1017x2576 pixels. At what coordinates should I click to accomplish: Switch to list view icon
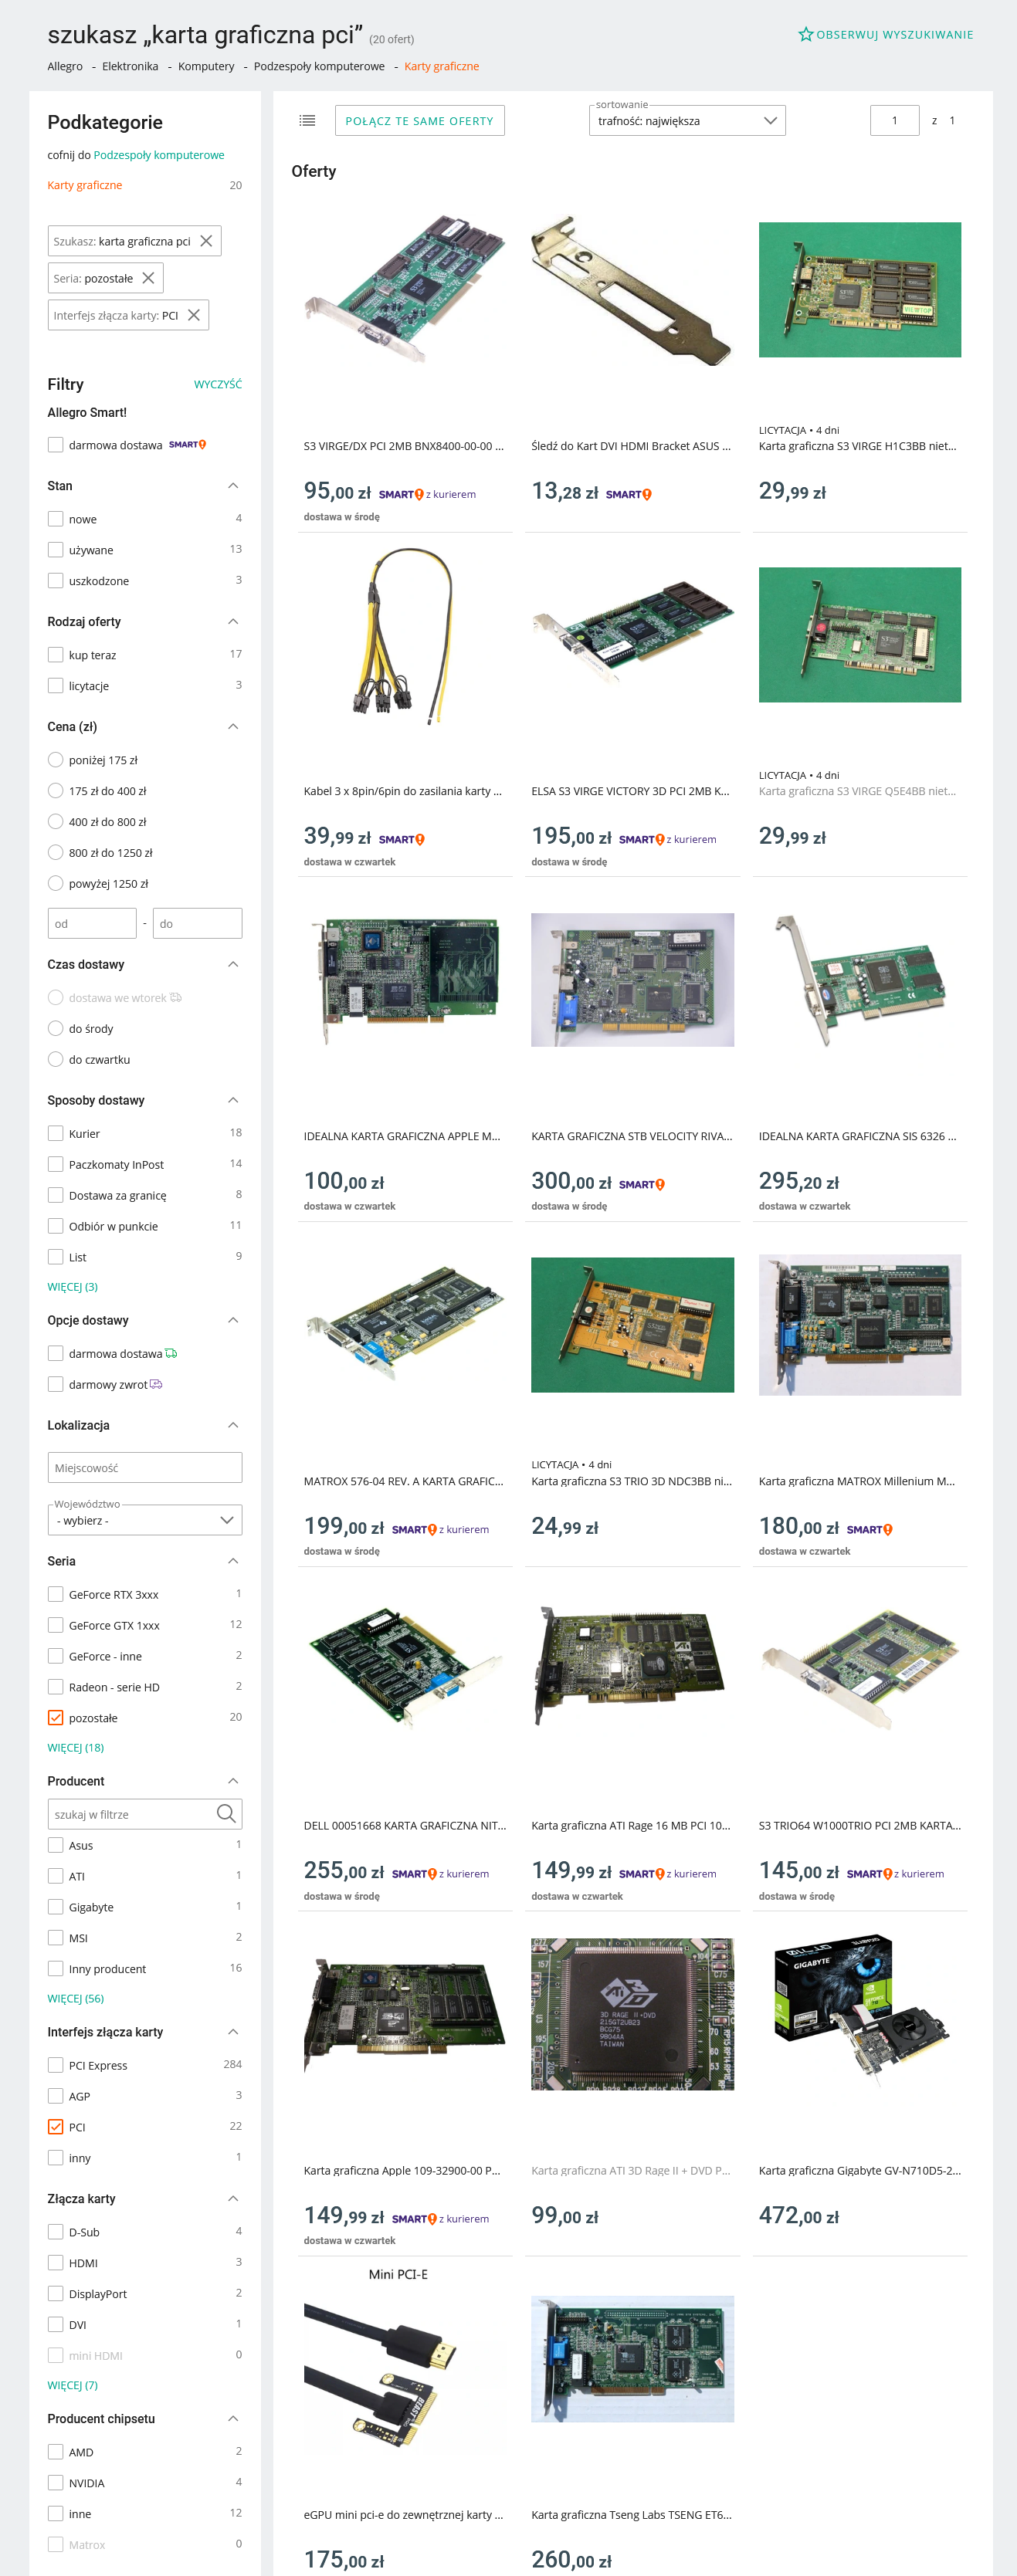pyautogui.click(x=307, y=121)
